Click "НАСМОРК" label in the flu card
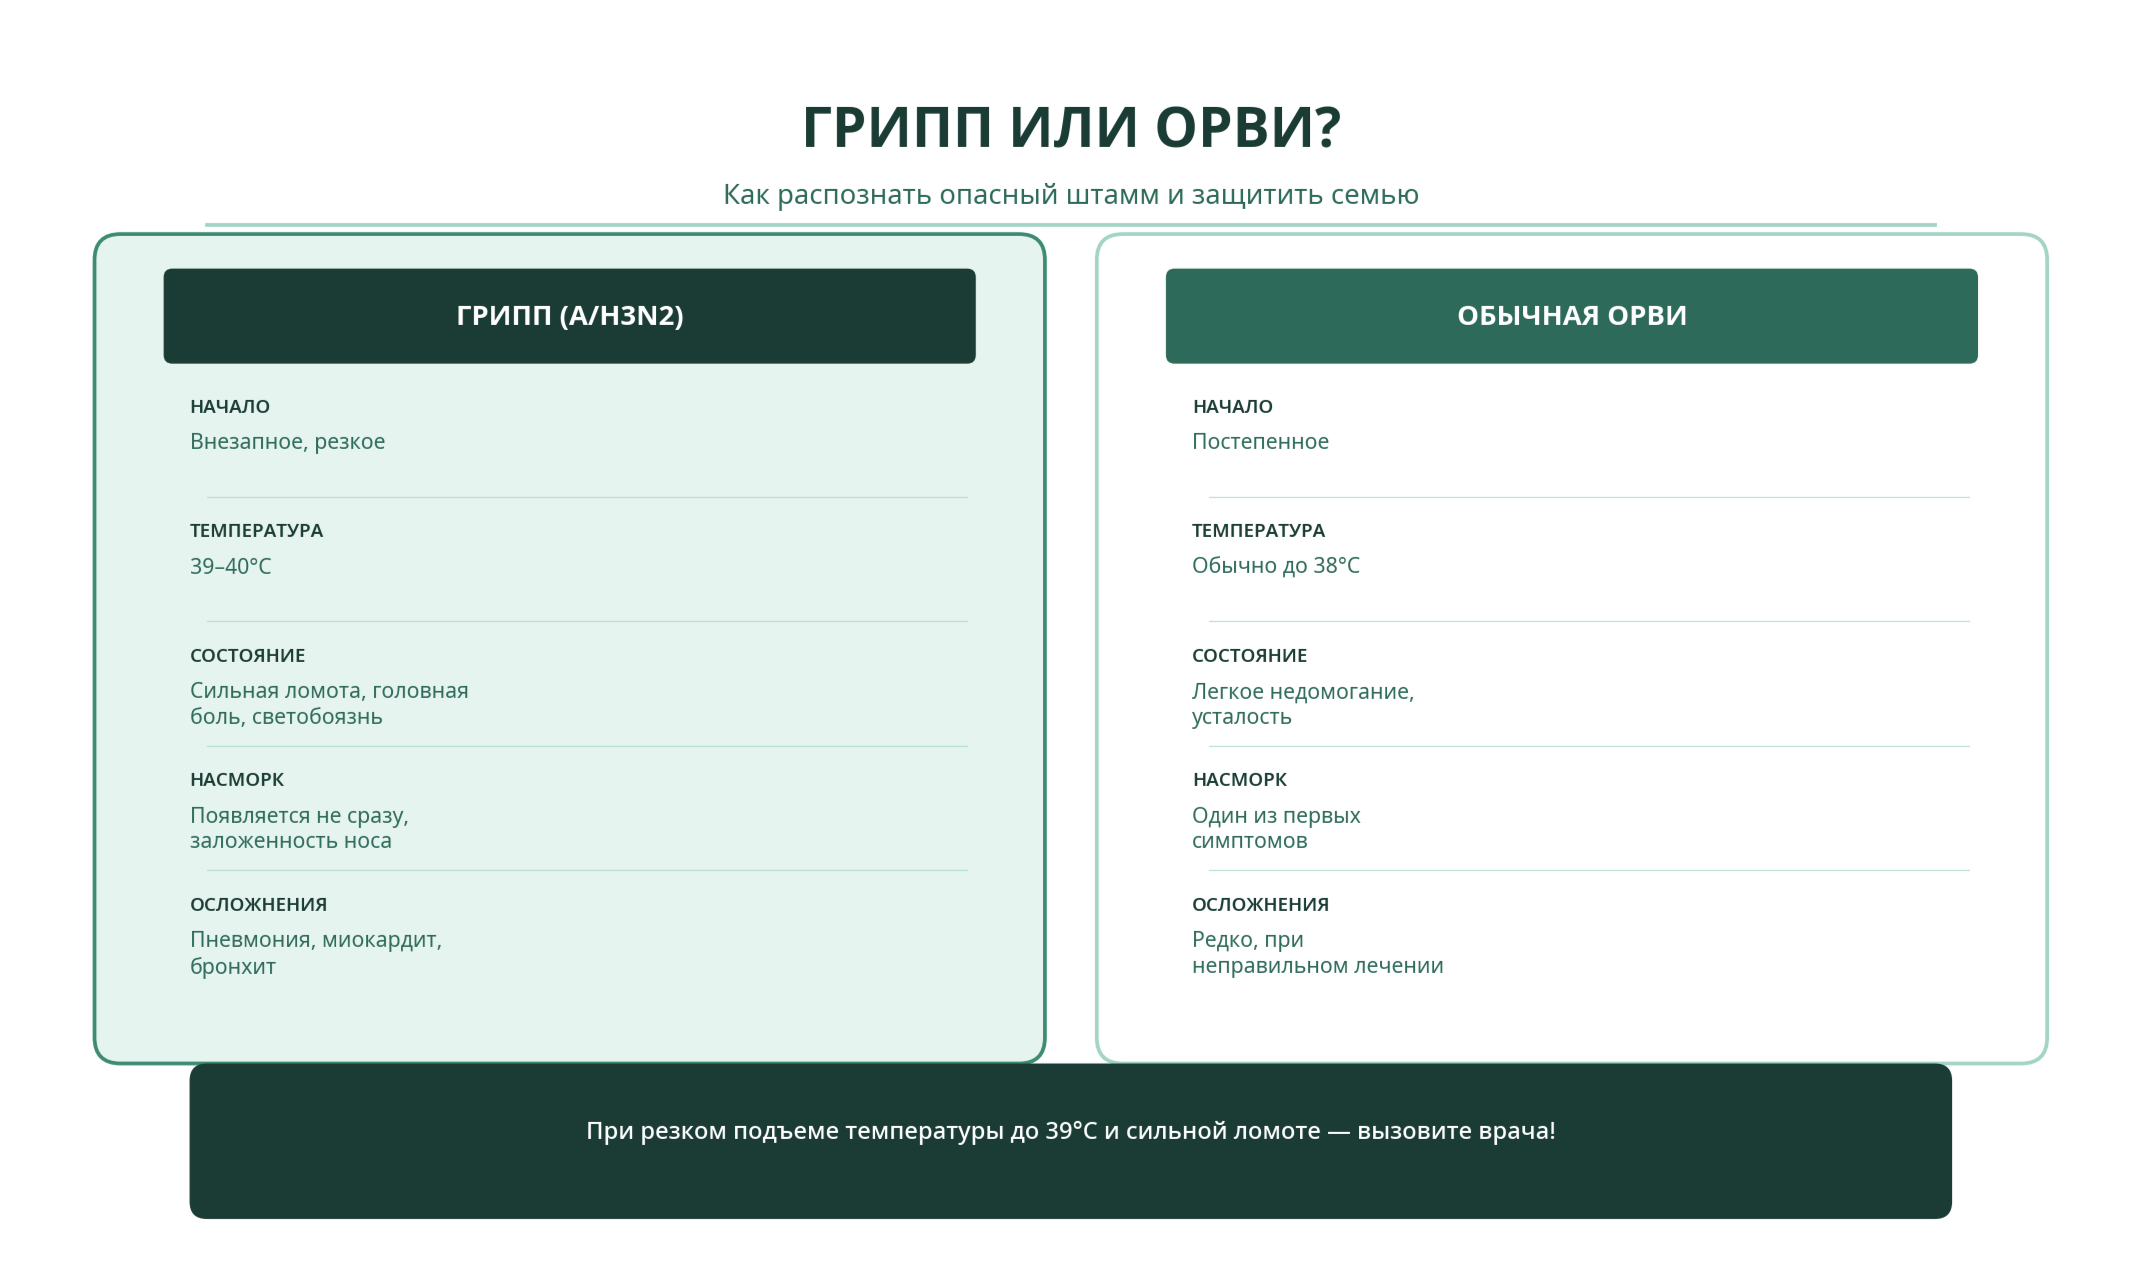 pos(237,780)
